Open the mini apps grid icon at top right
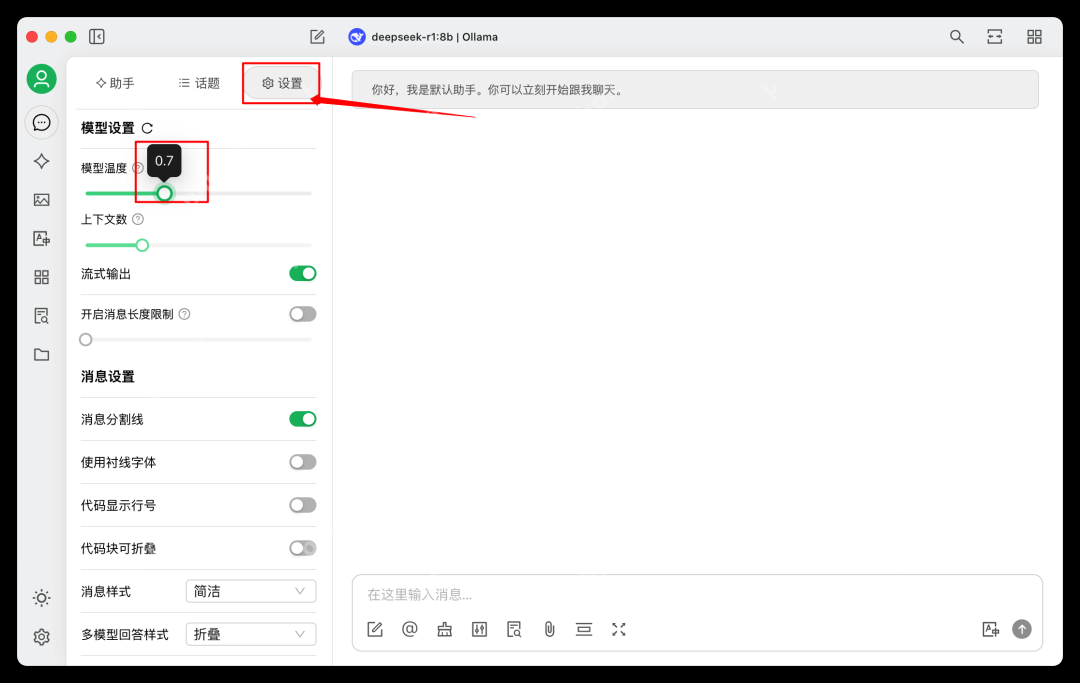The height and width of the screenshot is (683, 1080). click(1034, 36)
